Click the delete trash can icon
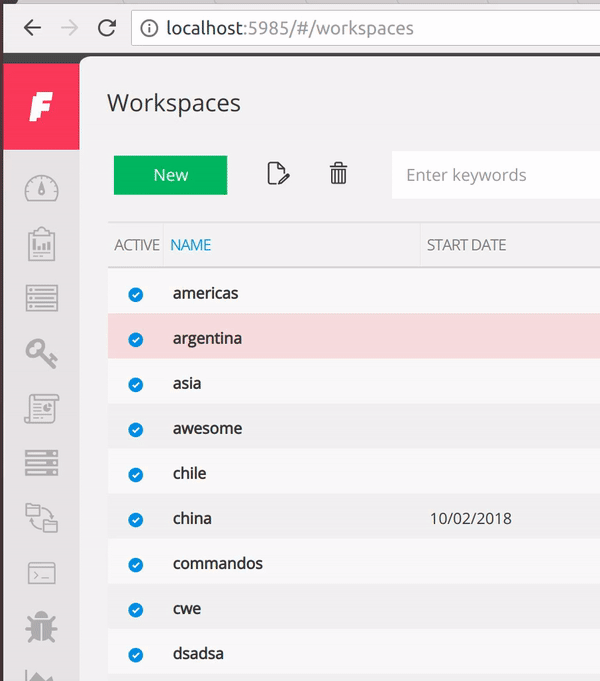 coord(338,173)
